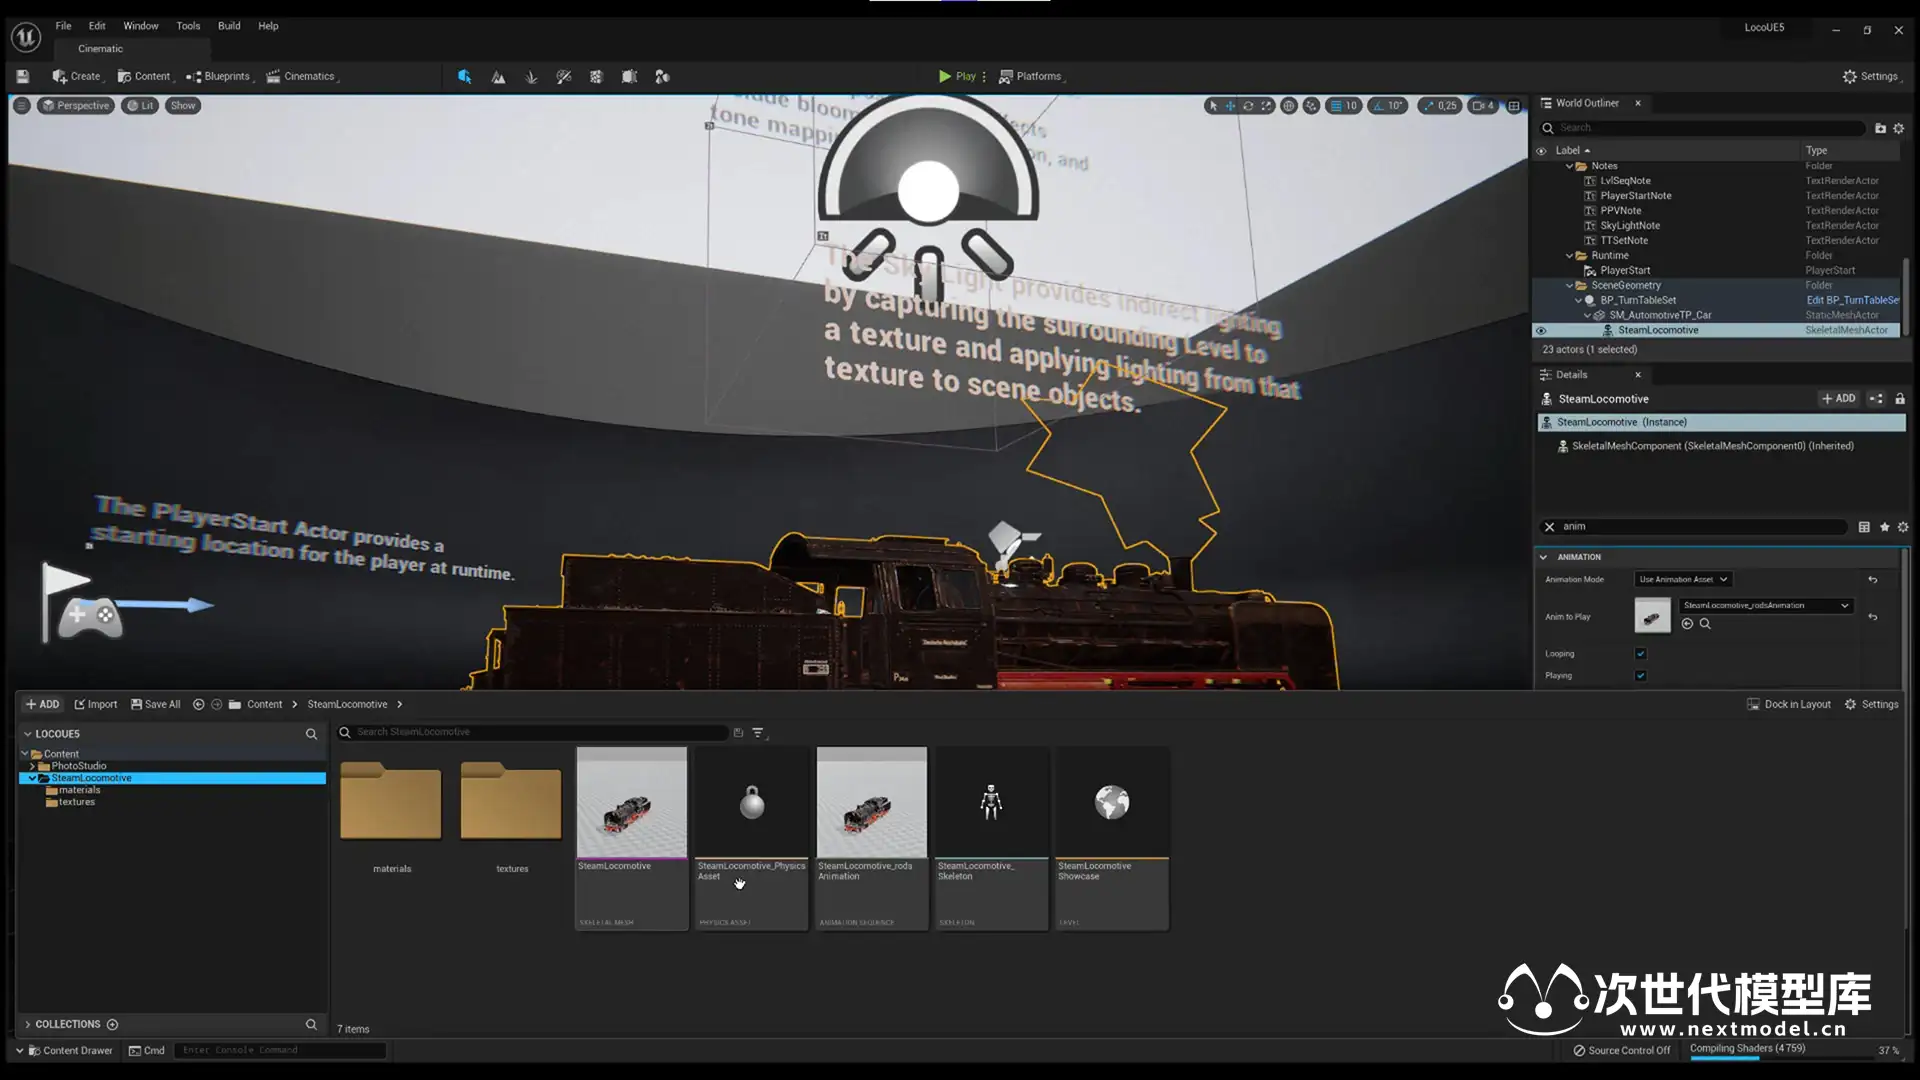This screenshot has height=1080, width=1920.
Task: Toggle the Playing checkbox
Action: [x=1640, y=676]
